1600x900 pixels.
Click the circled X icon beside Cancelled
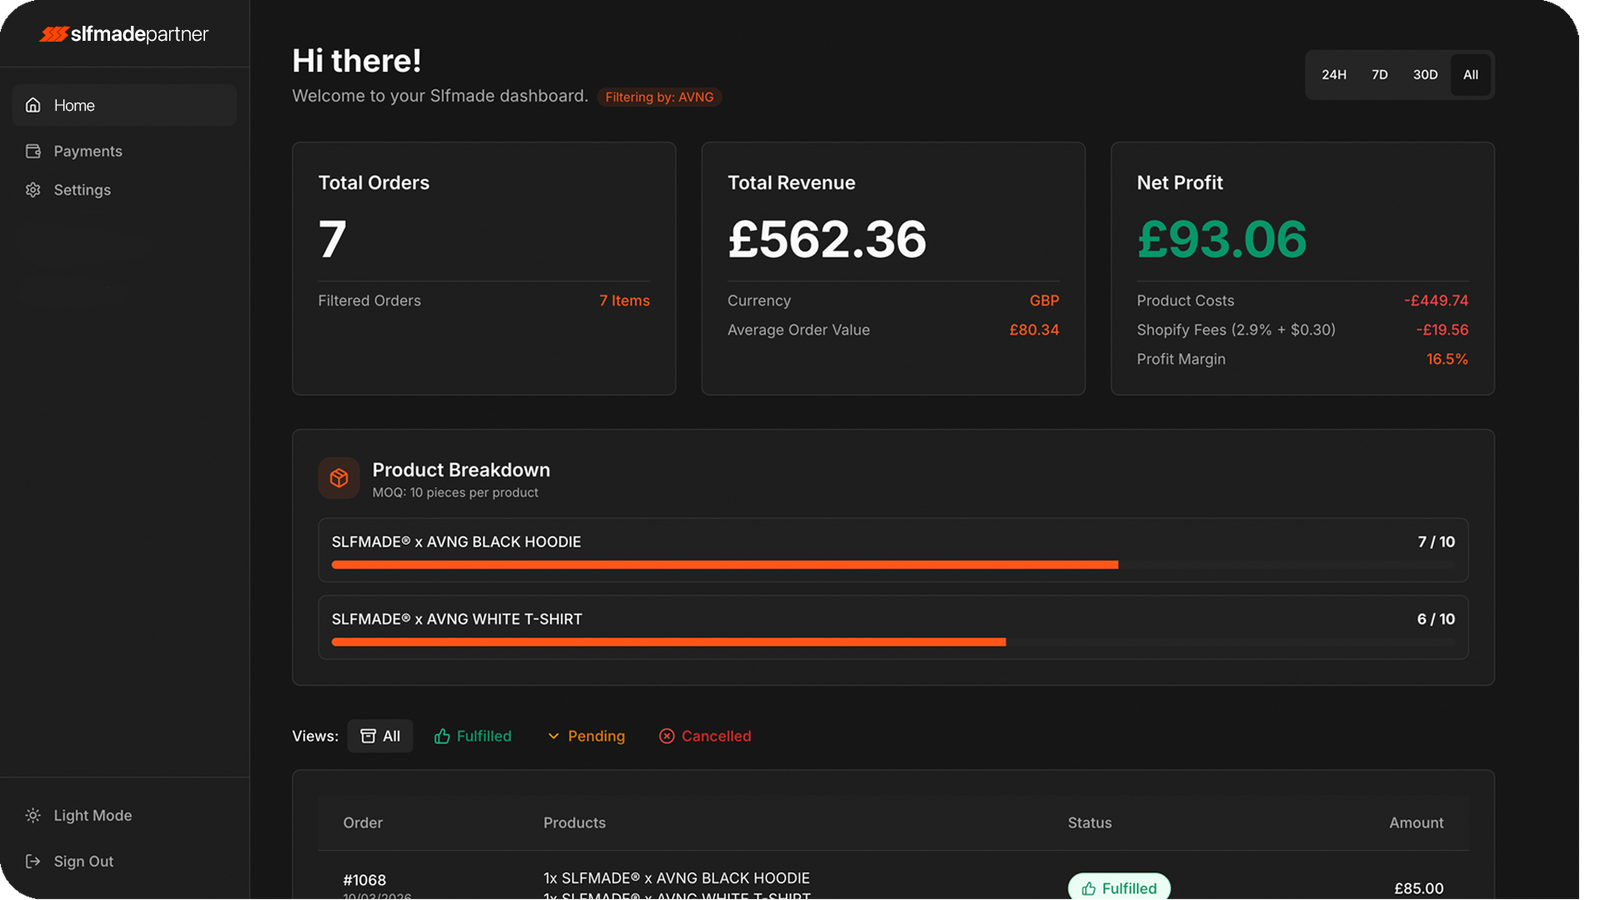(667, 736)
